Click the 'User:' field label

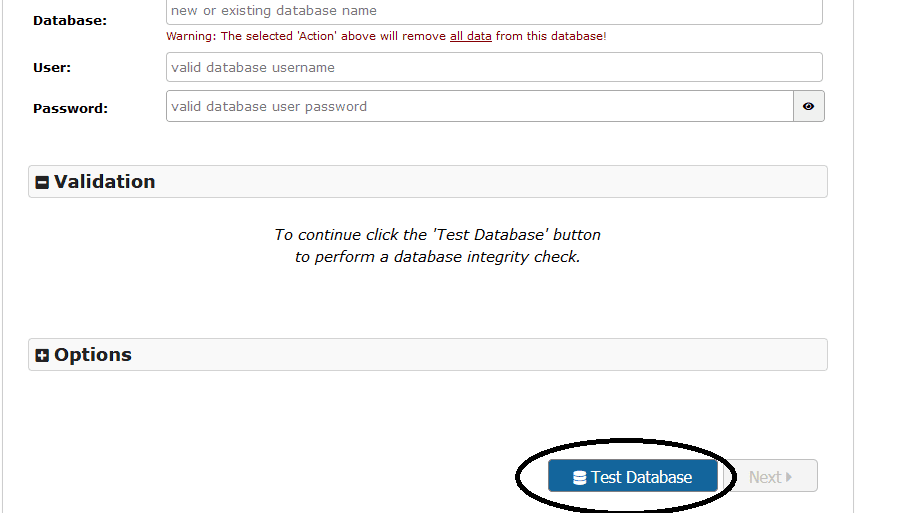click(x=52, y=68)
